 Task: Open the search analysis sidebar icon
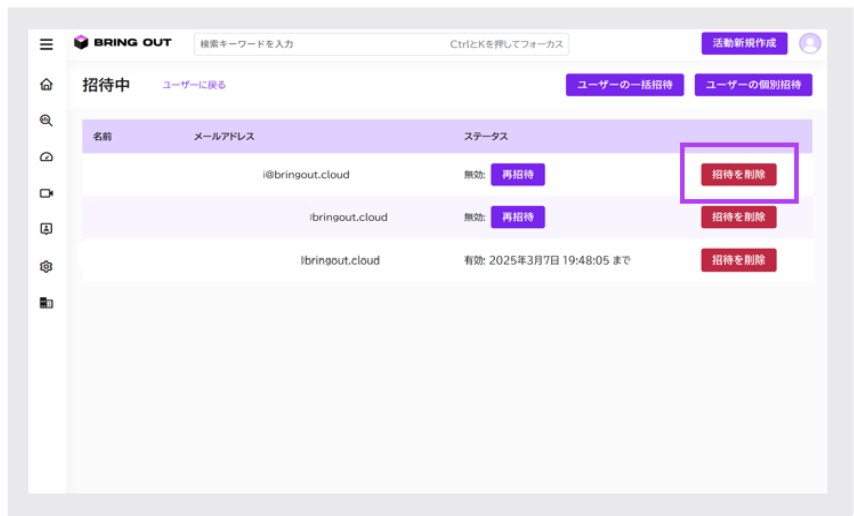coord(46,120)
